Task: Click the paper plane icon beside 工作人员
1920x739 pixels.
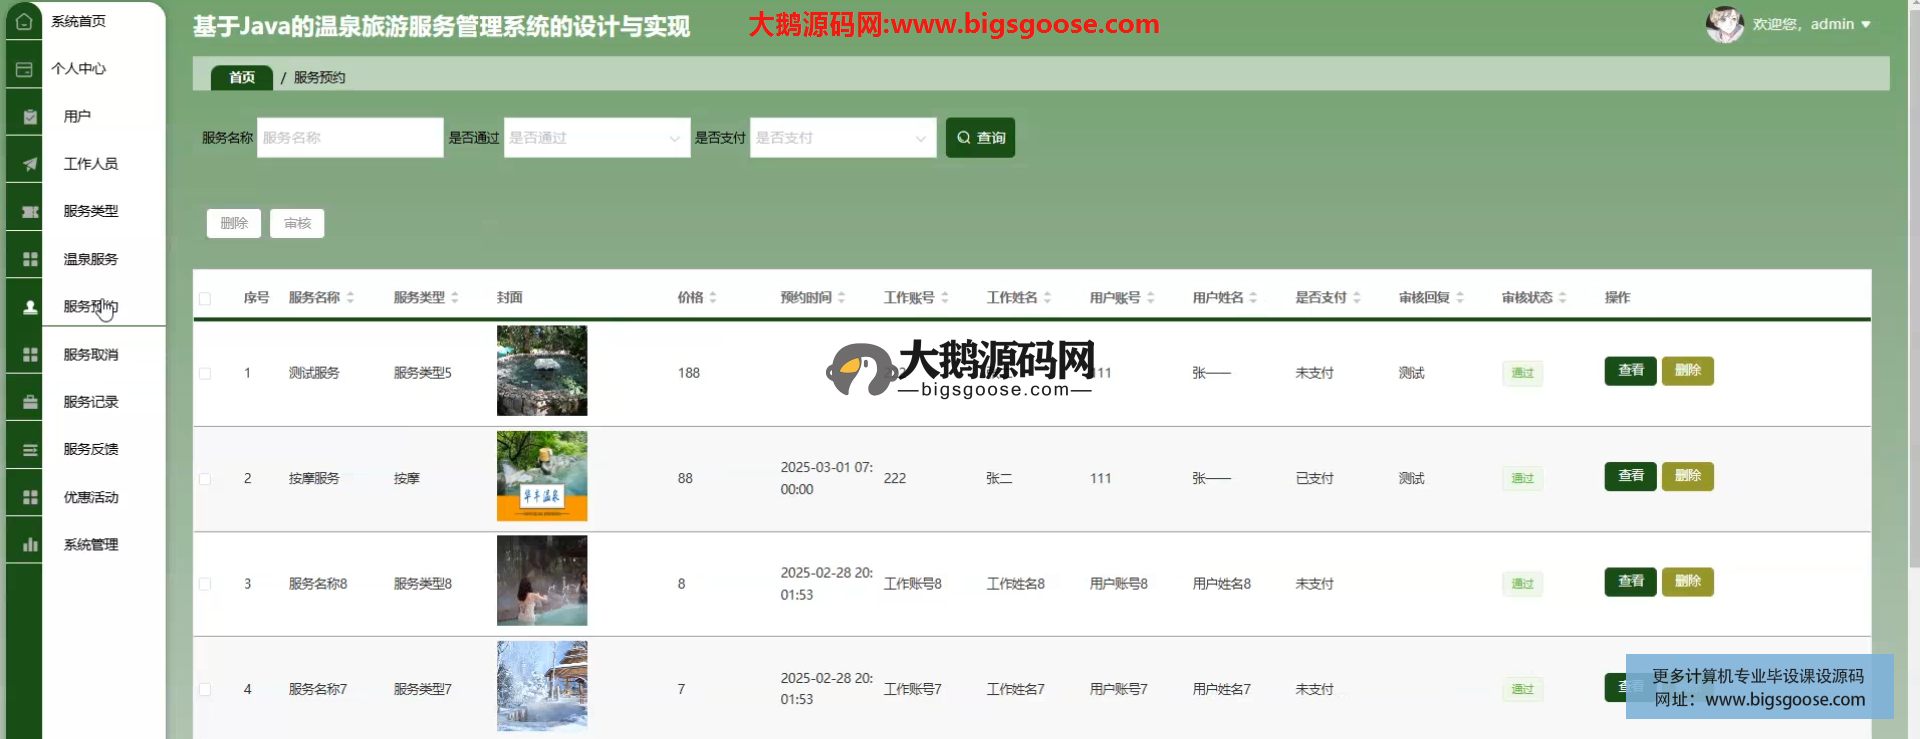Action: (x=30, y=164)
